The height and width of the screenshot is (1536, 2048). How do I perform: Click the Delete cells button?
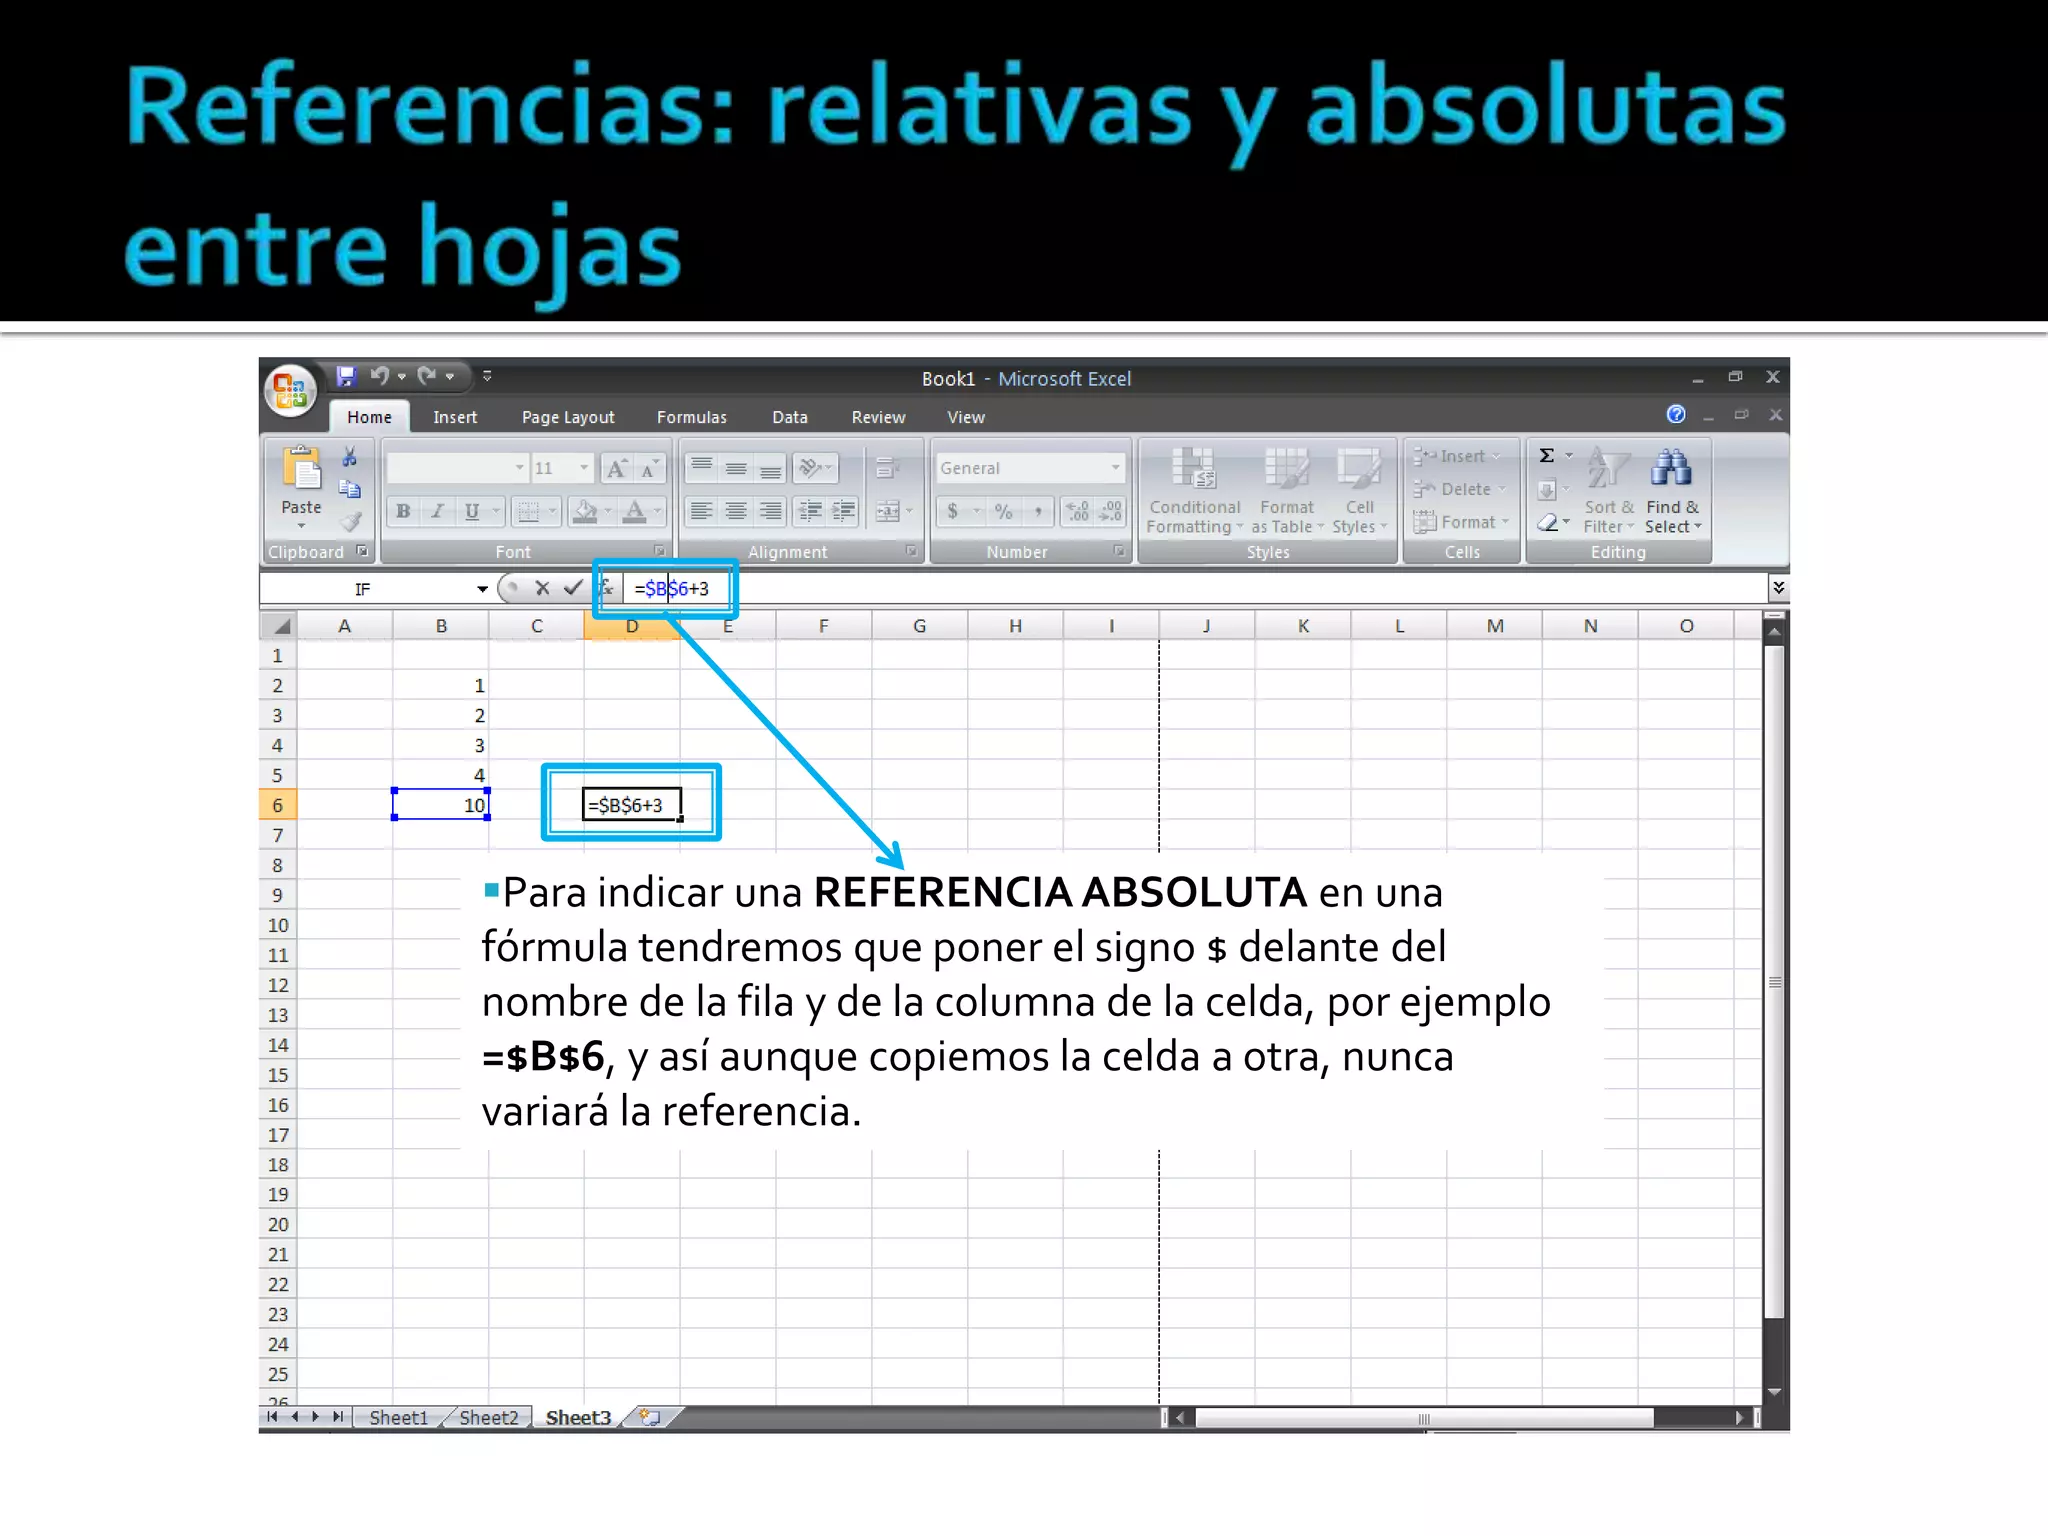point(1459,489)
